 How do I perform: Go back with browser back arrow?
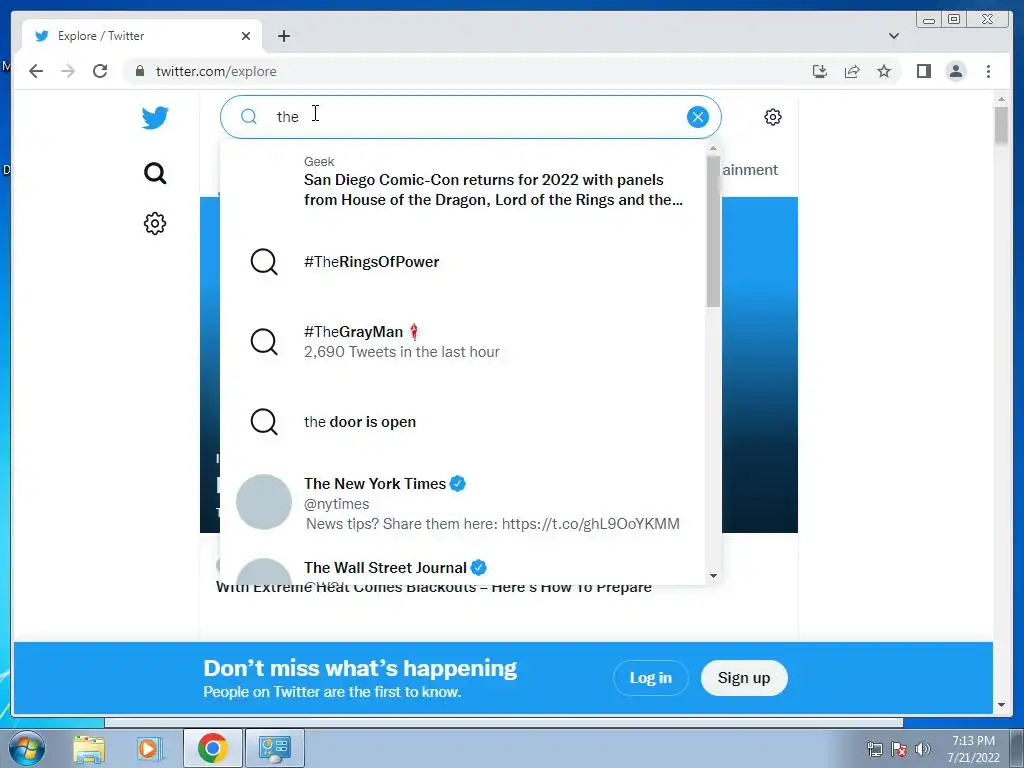(x=36, y=71)
